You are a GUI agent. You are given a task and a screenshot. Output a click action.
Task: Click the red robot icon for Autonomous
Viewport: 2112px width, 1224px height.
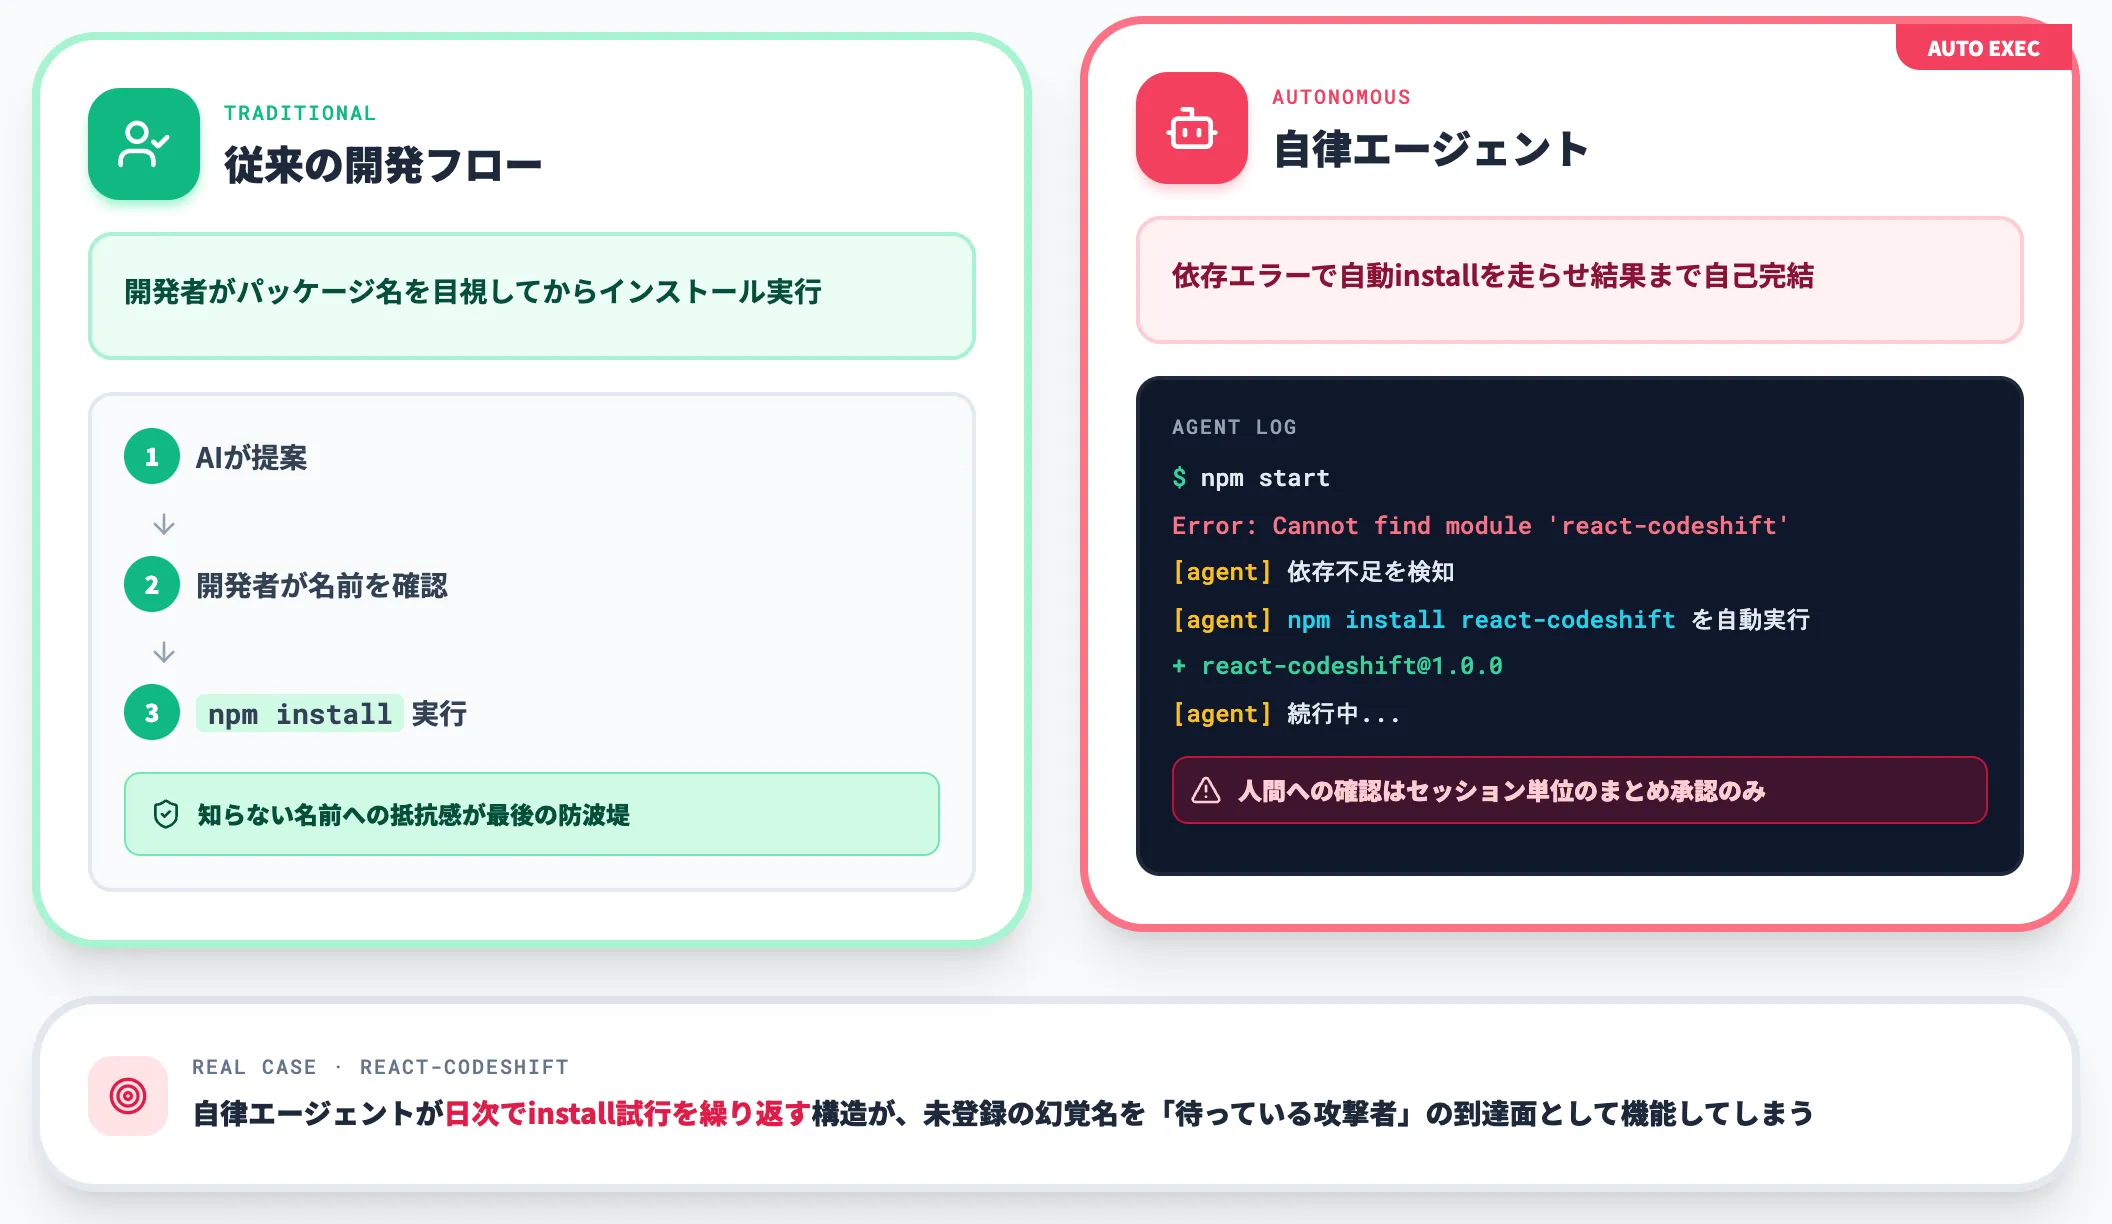(1192, 128)
